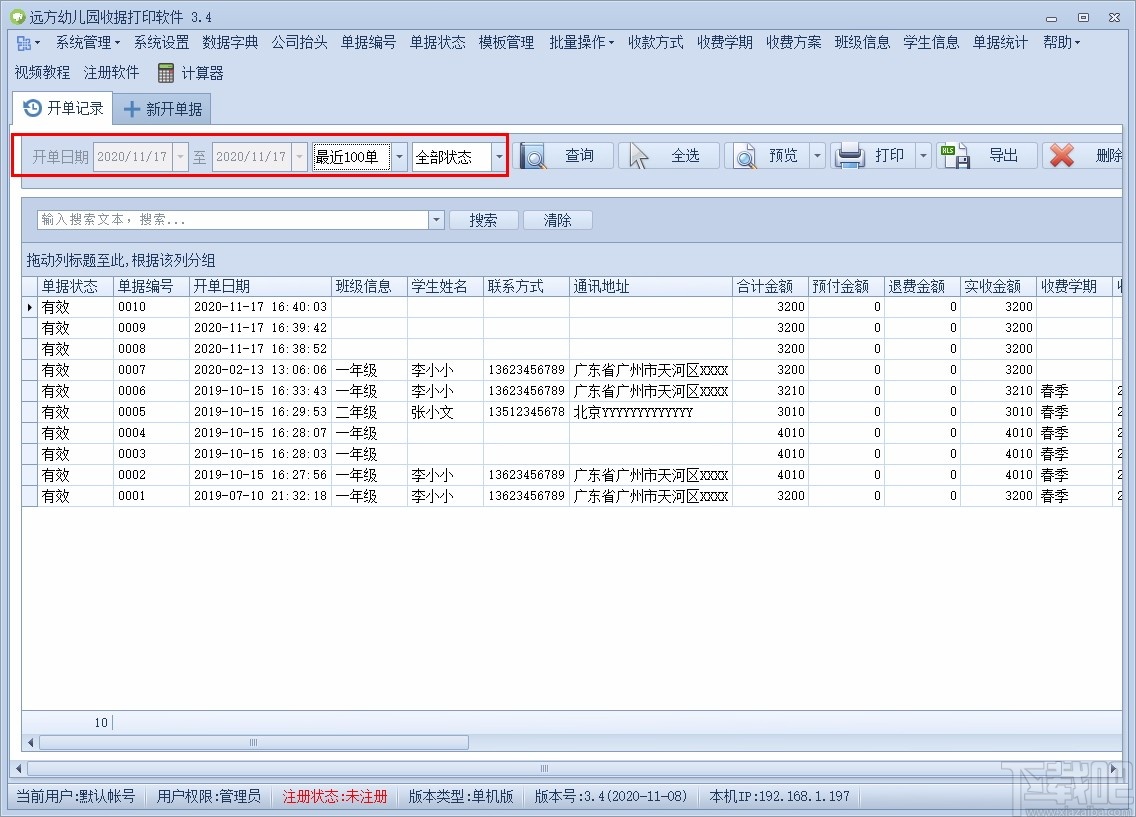Sort by 单据编号 column header
The height and width of the screenshot is (817, 1136).
(x=151, y=286)
